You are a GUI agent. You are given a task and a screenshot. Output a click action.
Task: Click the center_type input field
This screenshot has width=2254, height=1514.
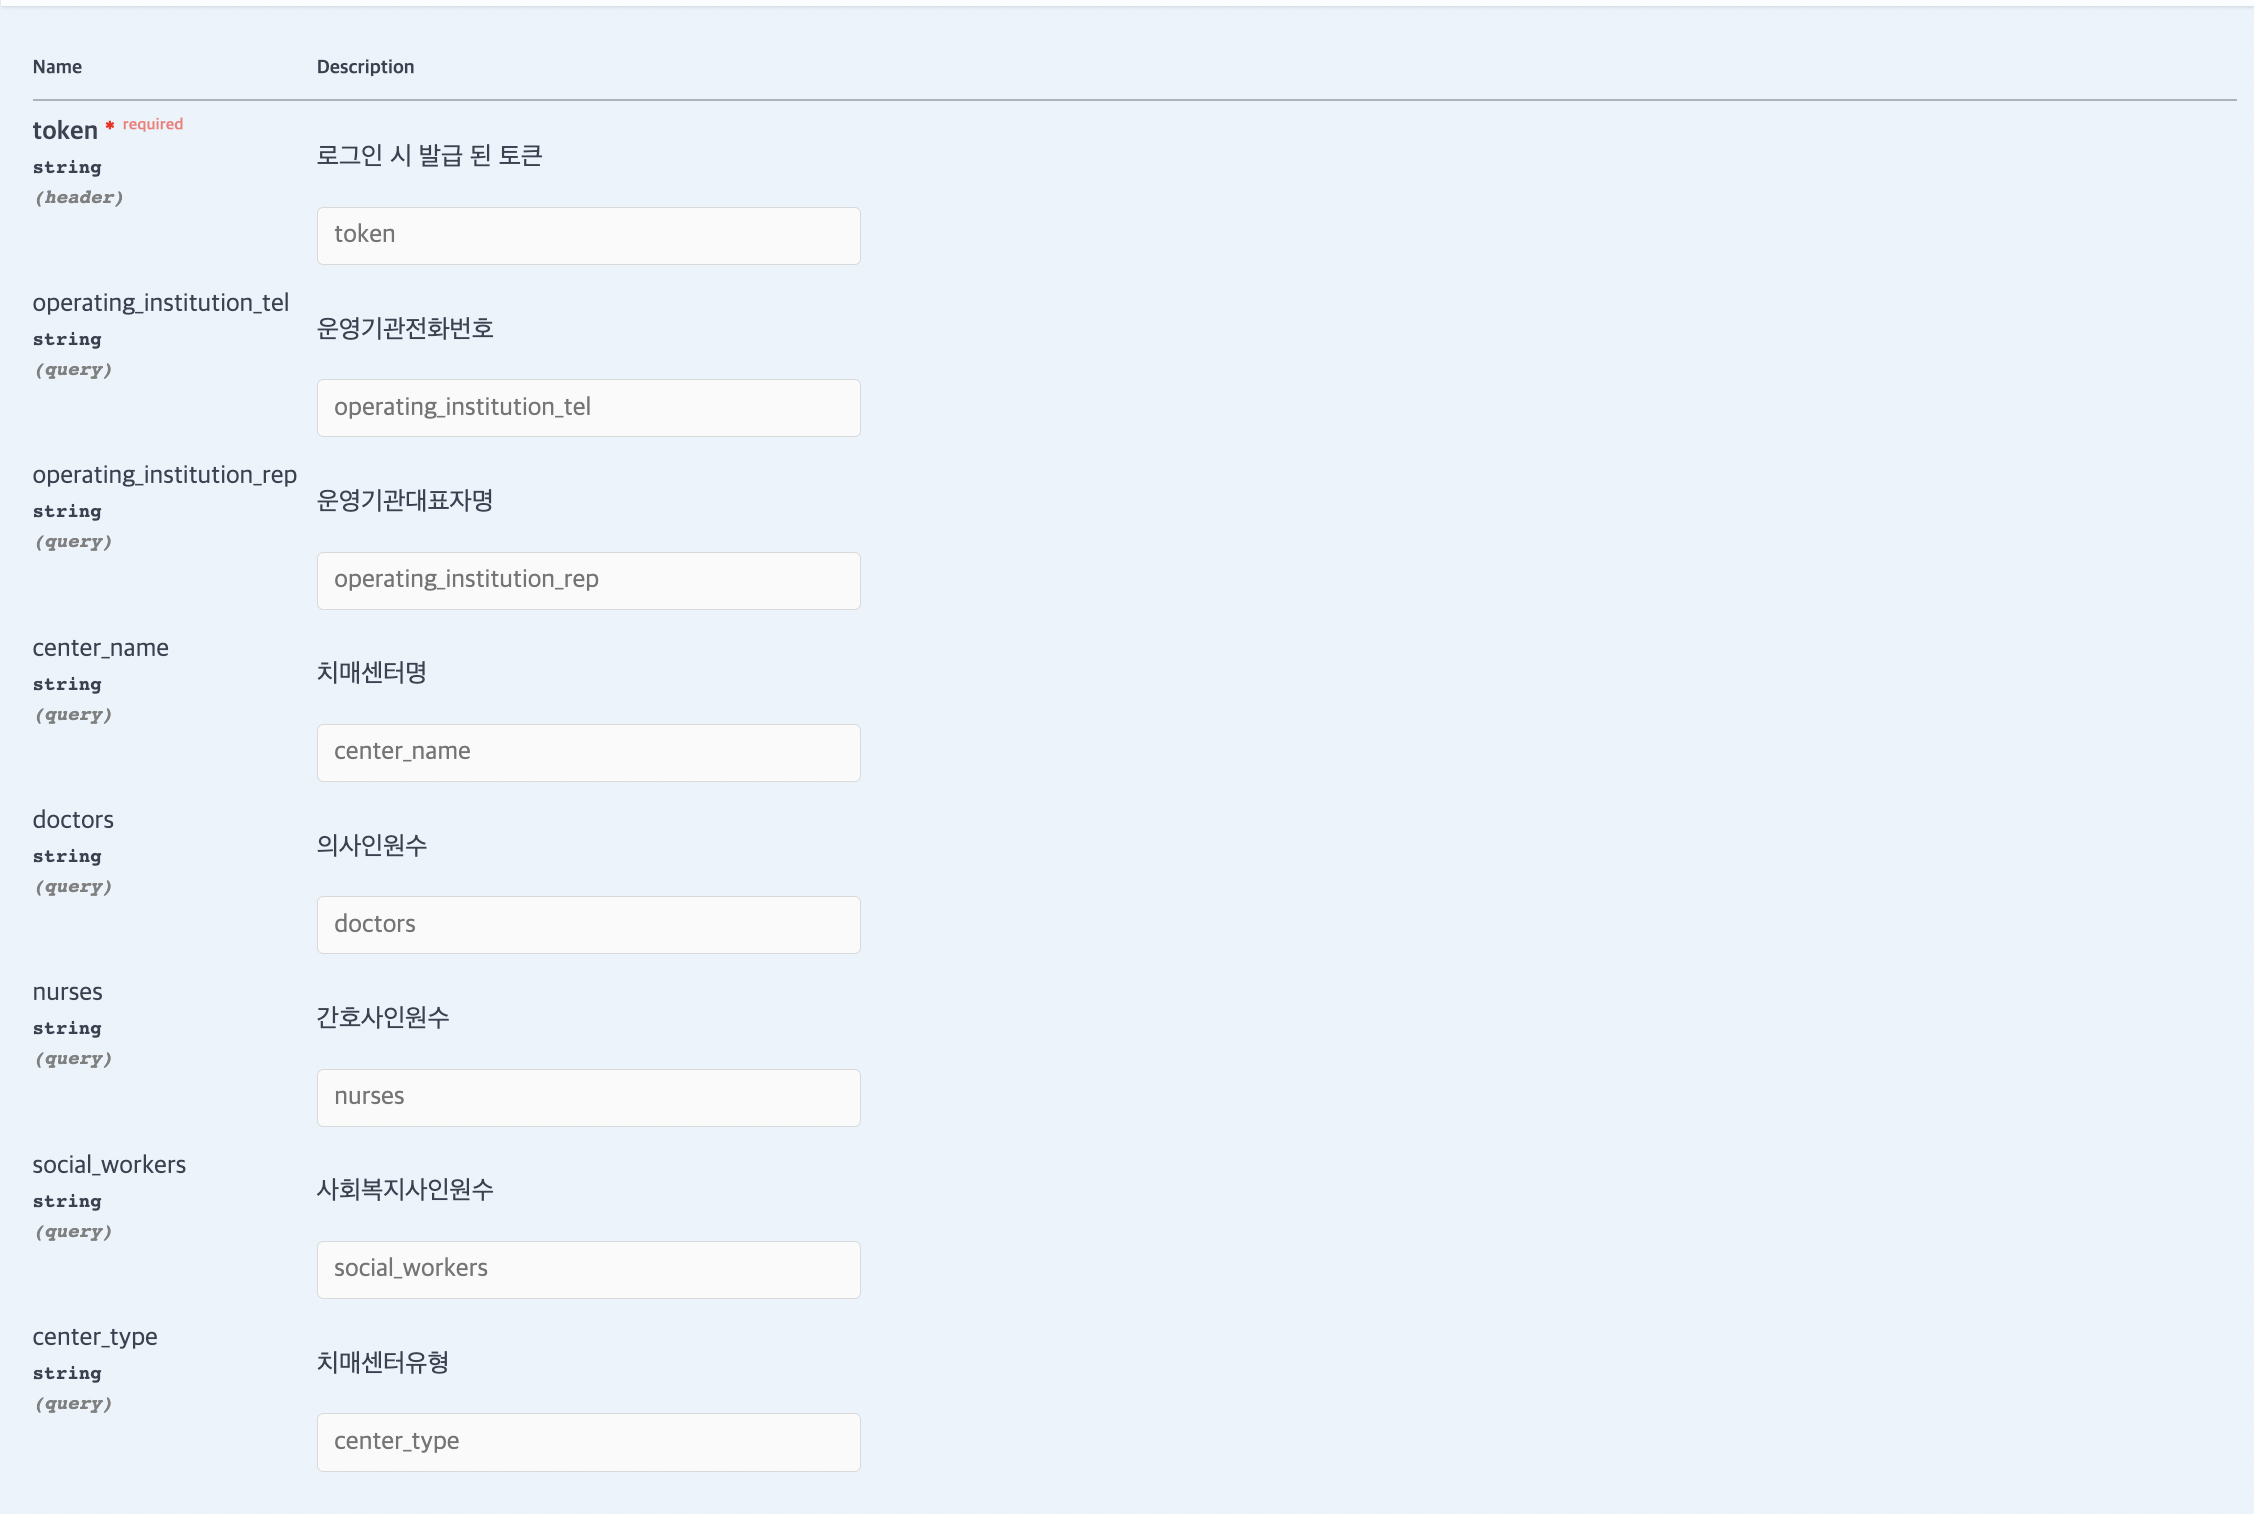point(588,1441)
